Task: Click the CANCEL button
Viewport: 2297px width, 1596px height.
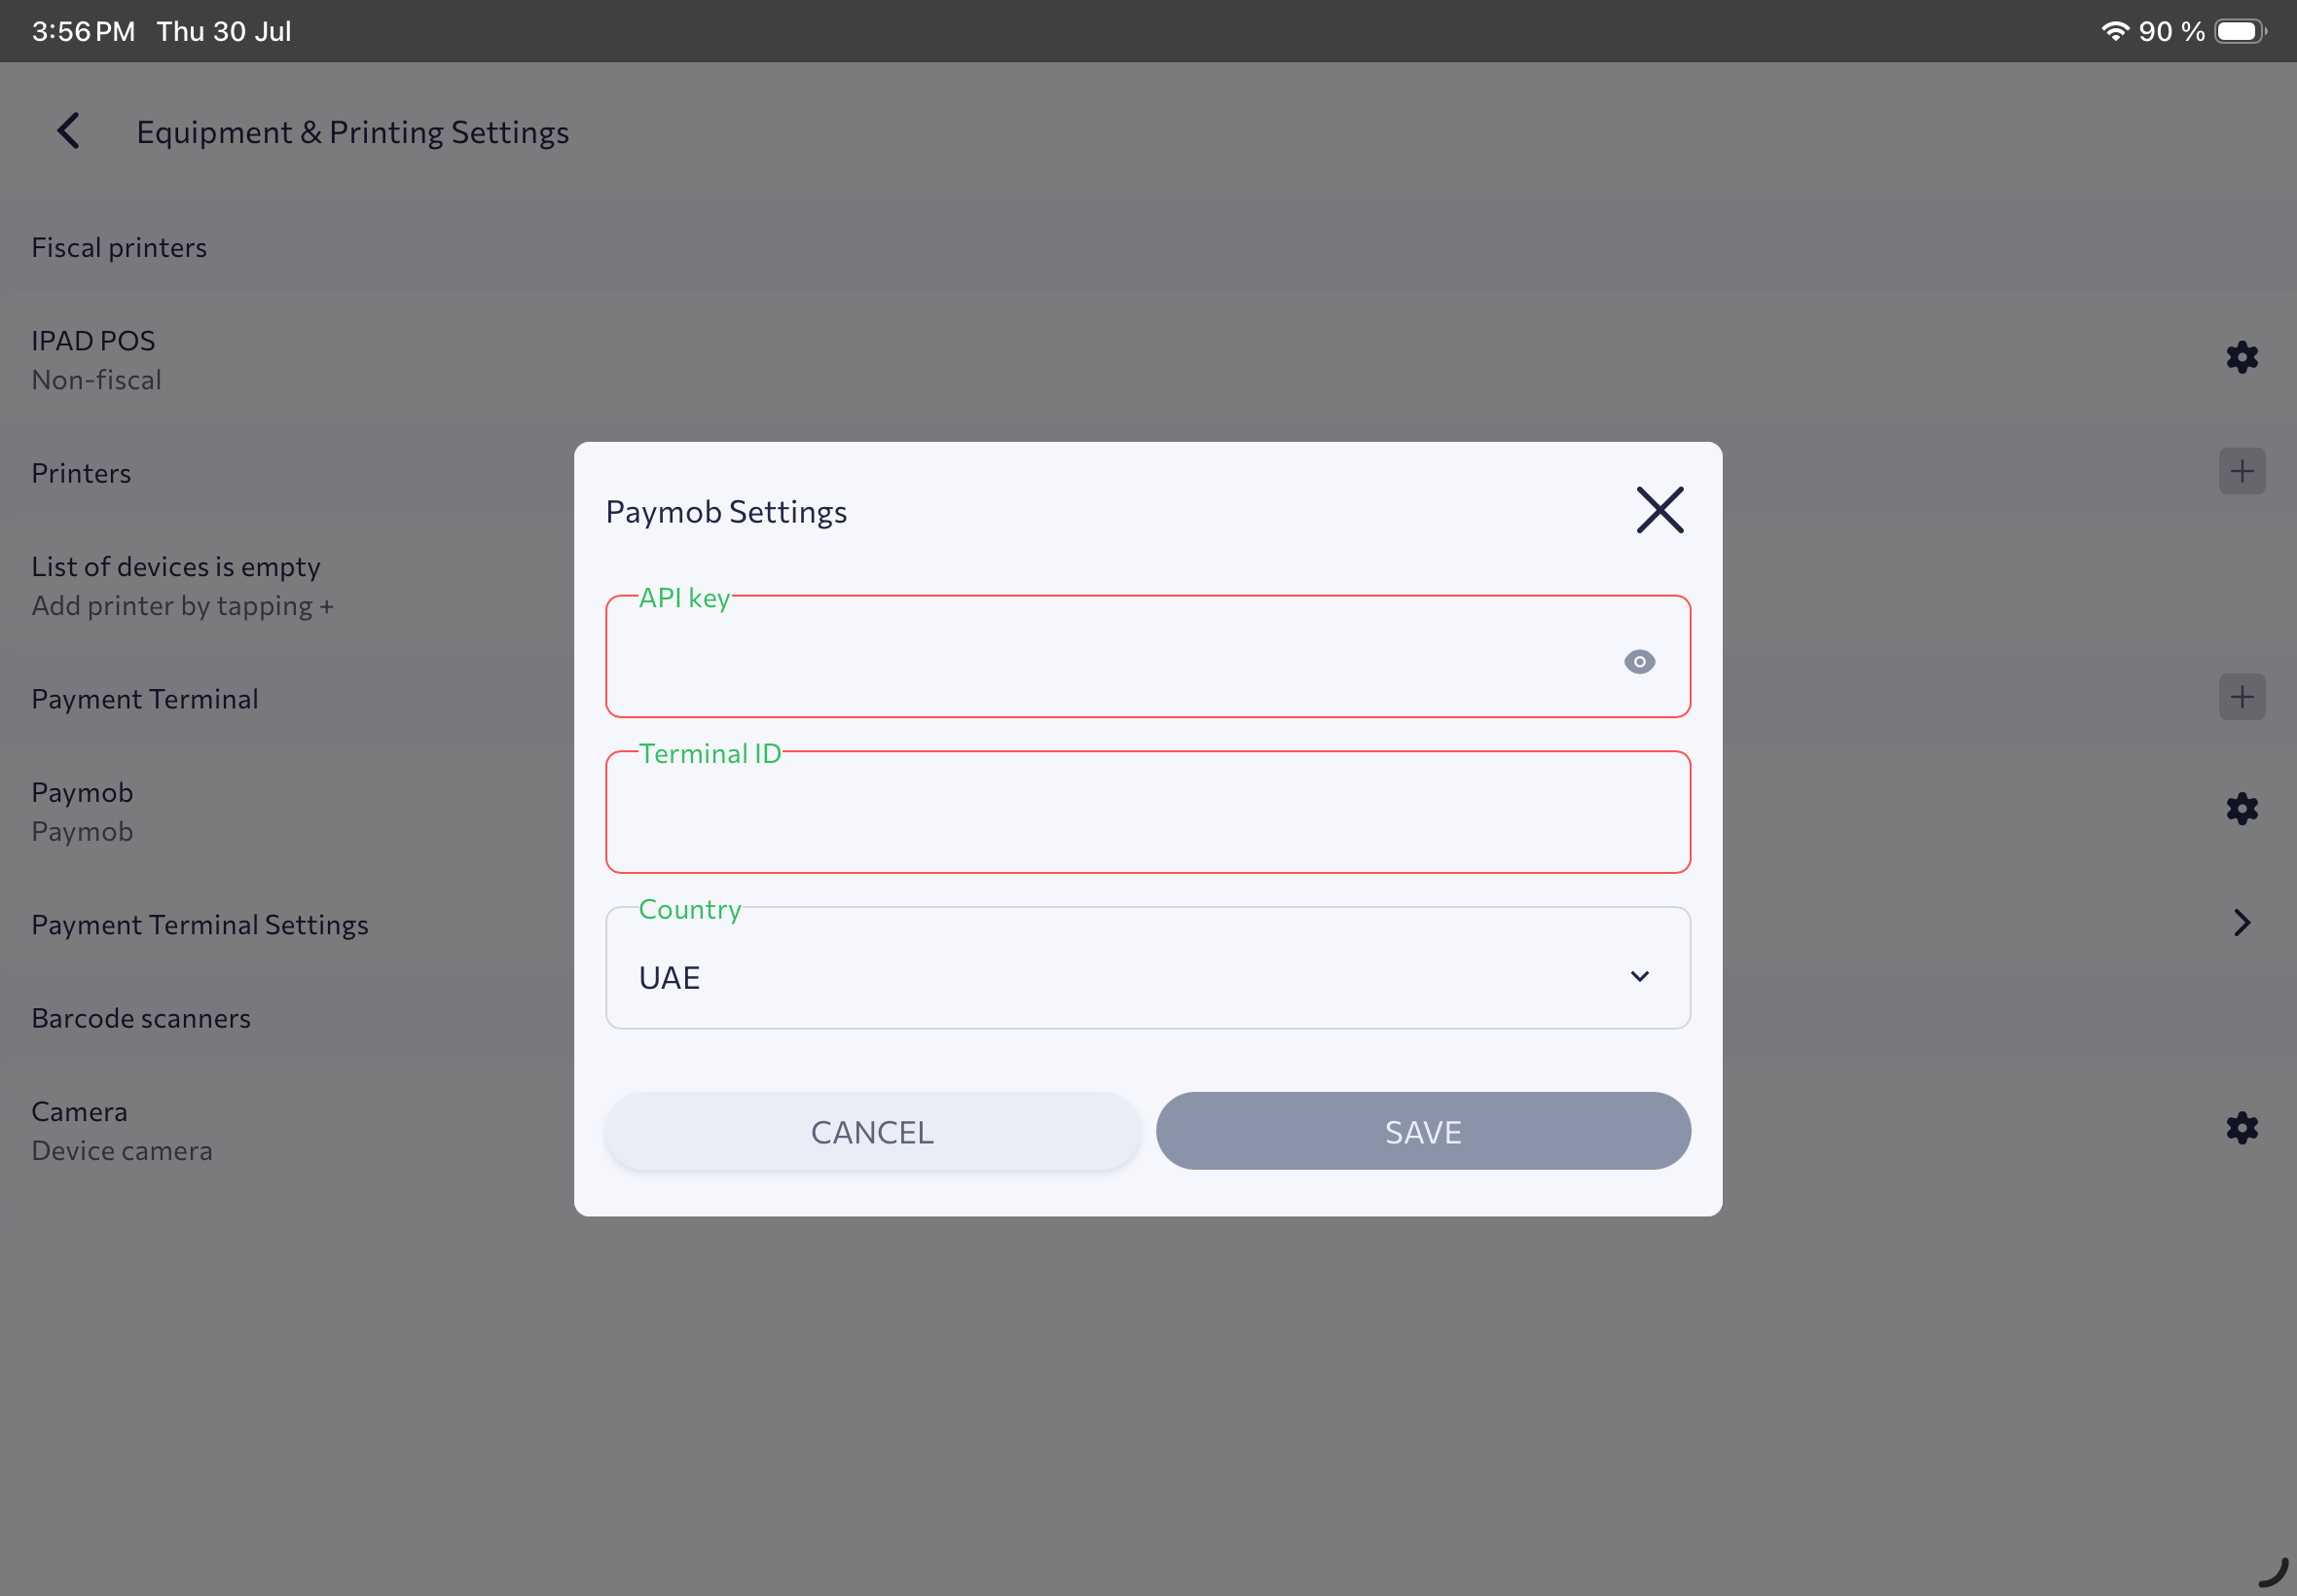Action: [872, 1131]
